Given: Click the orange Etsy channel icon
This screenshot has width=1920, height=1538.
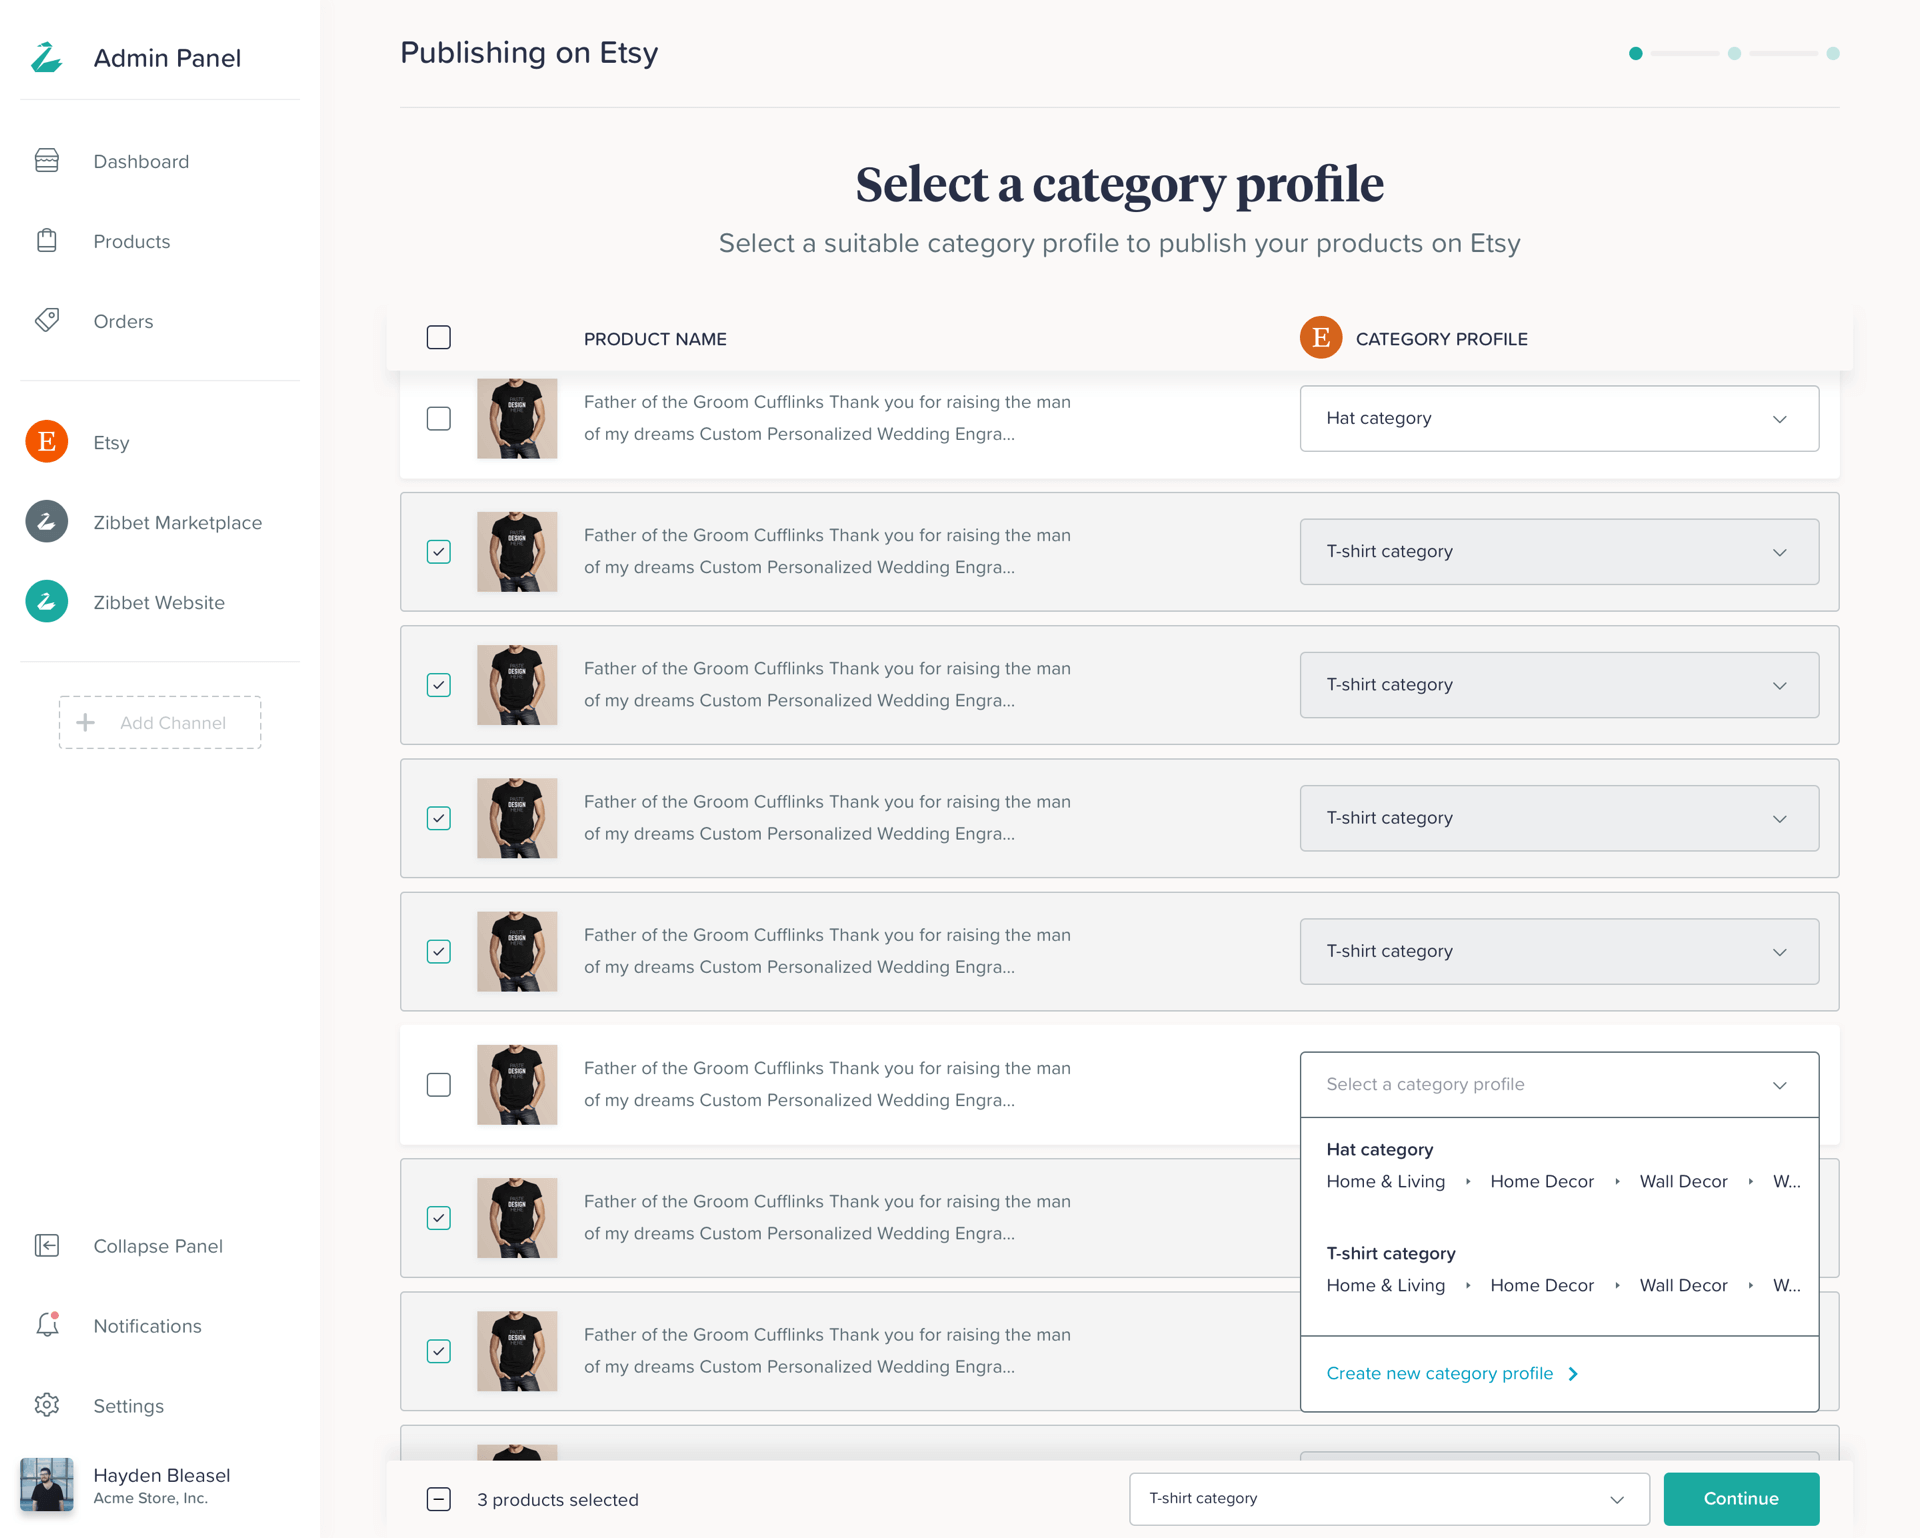Looking at the screenshot, I should tap(47, 442).
